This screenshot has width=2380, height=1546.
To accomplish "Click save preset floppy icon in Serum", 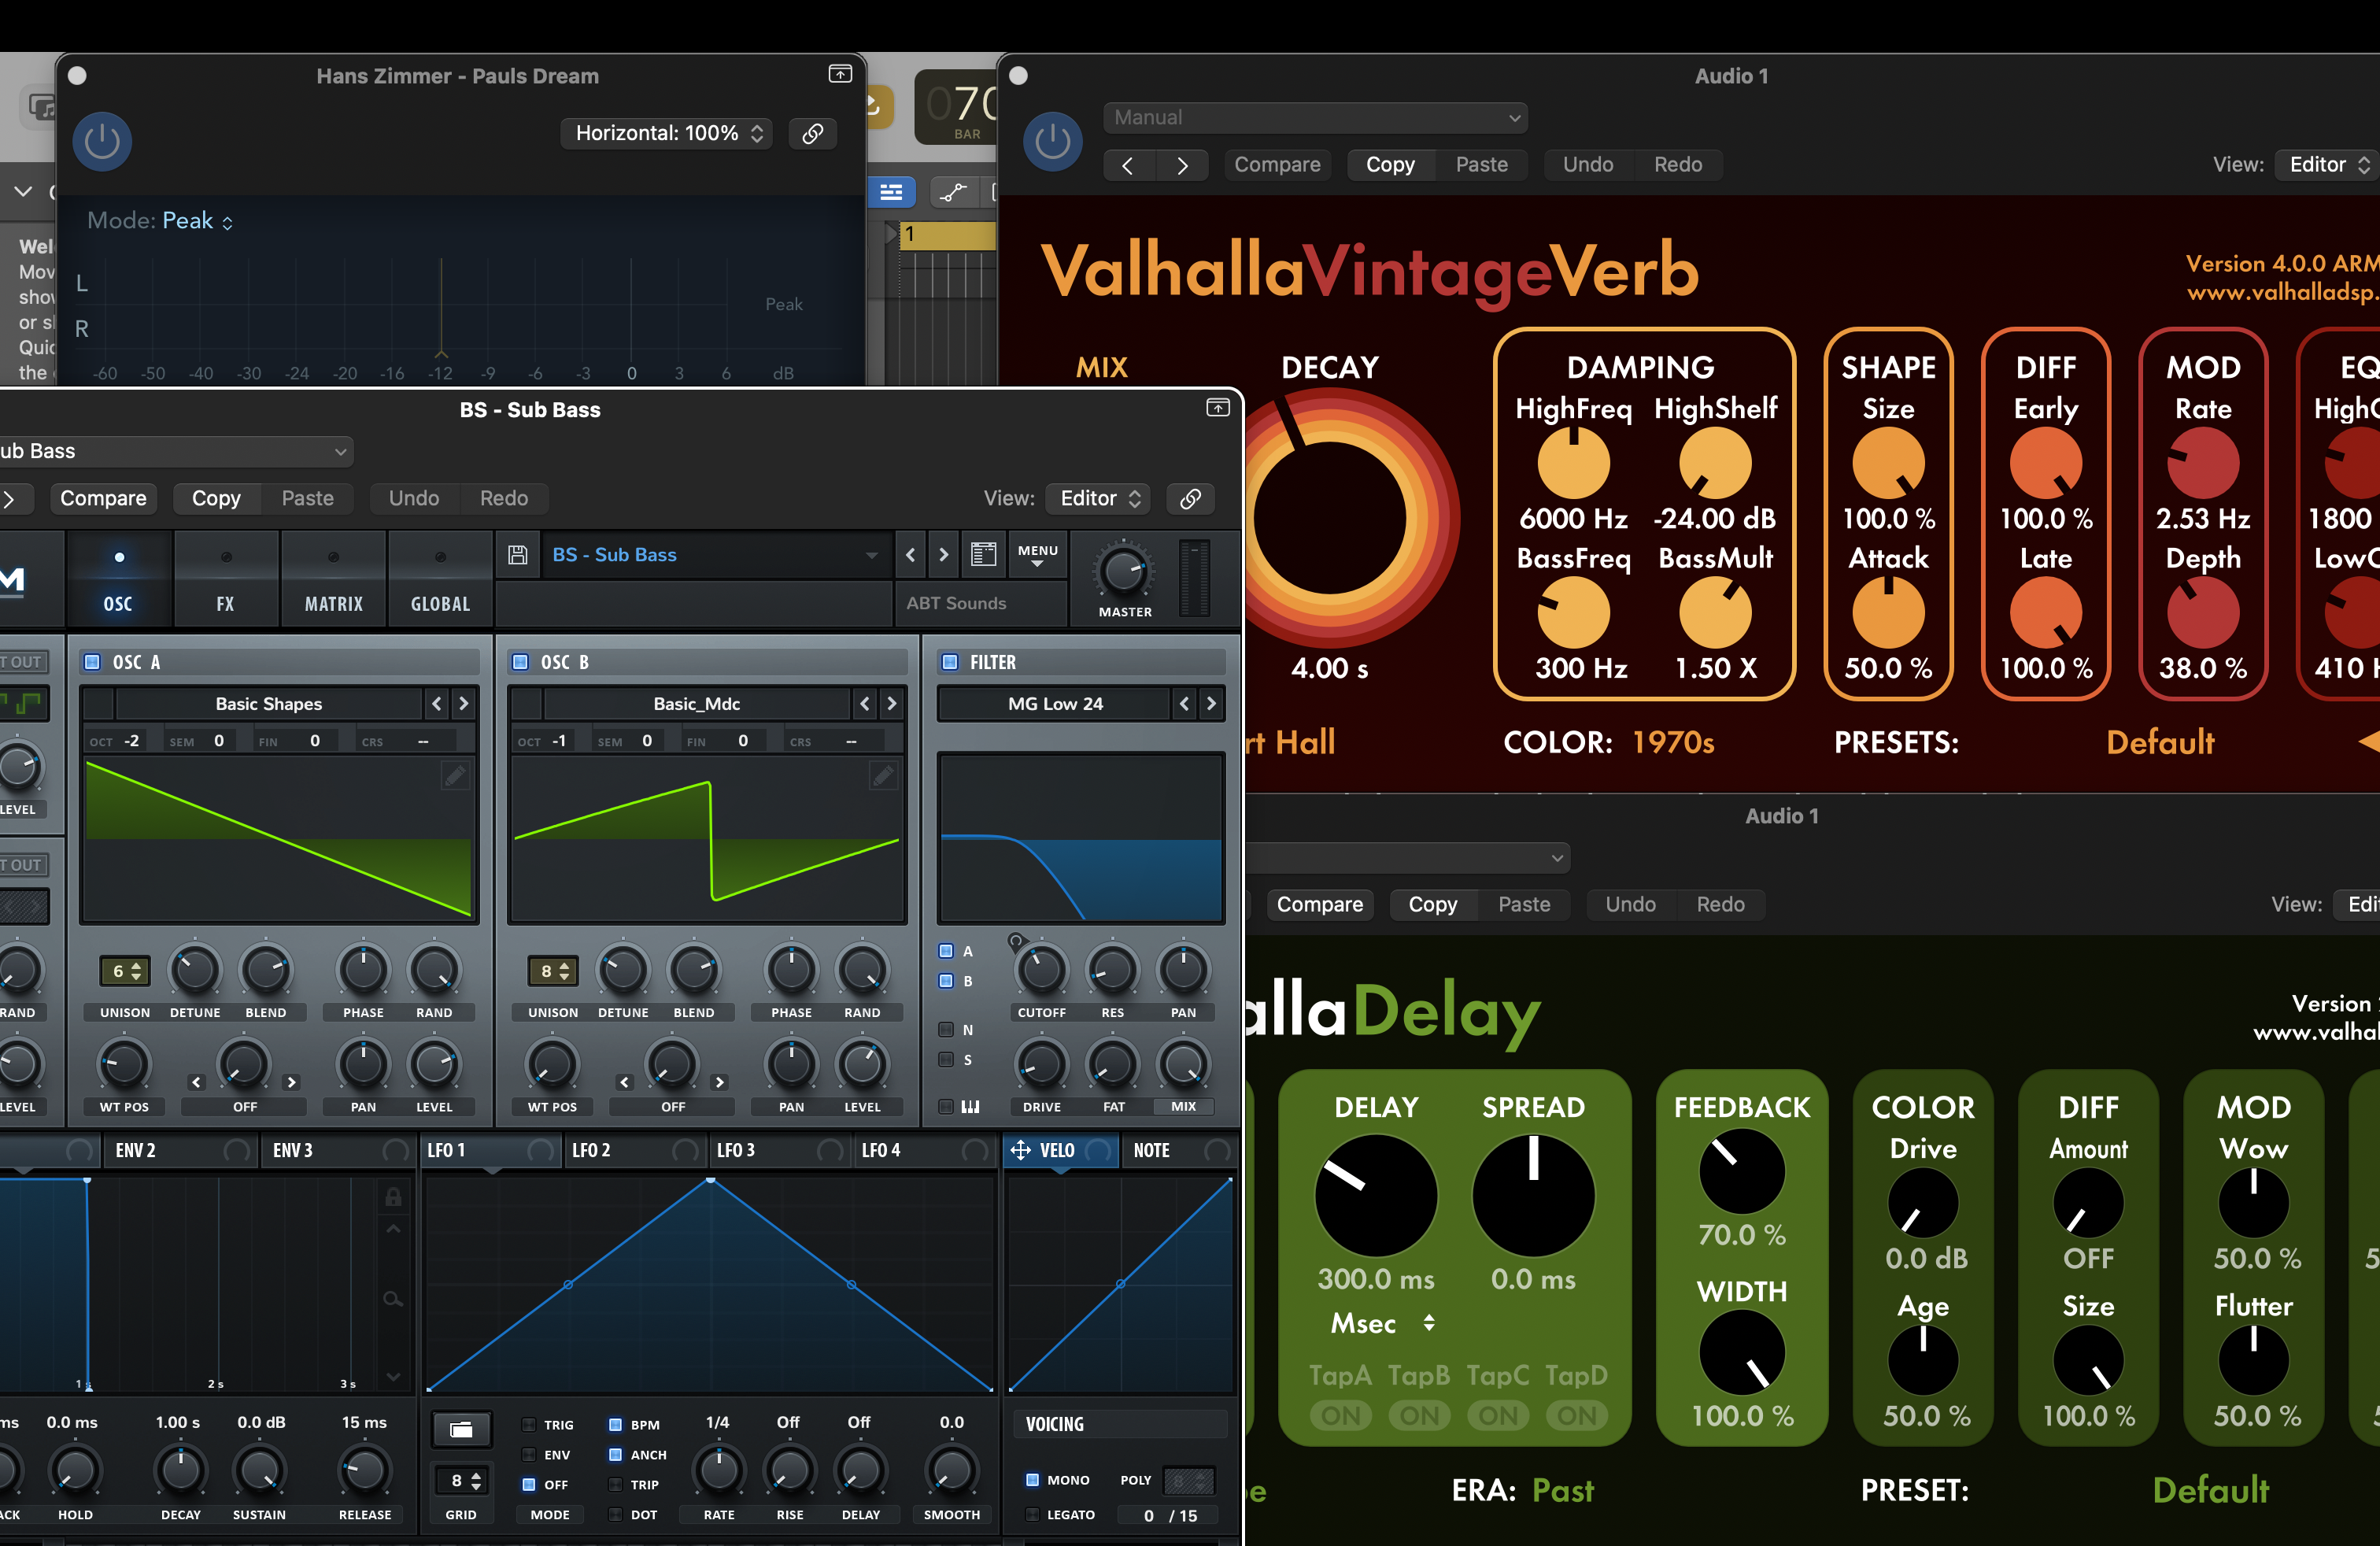I will pyautogui.click(x=518, y=555).
